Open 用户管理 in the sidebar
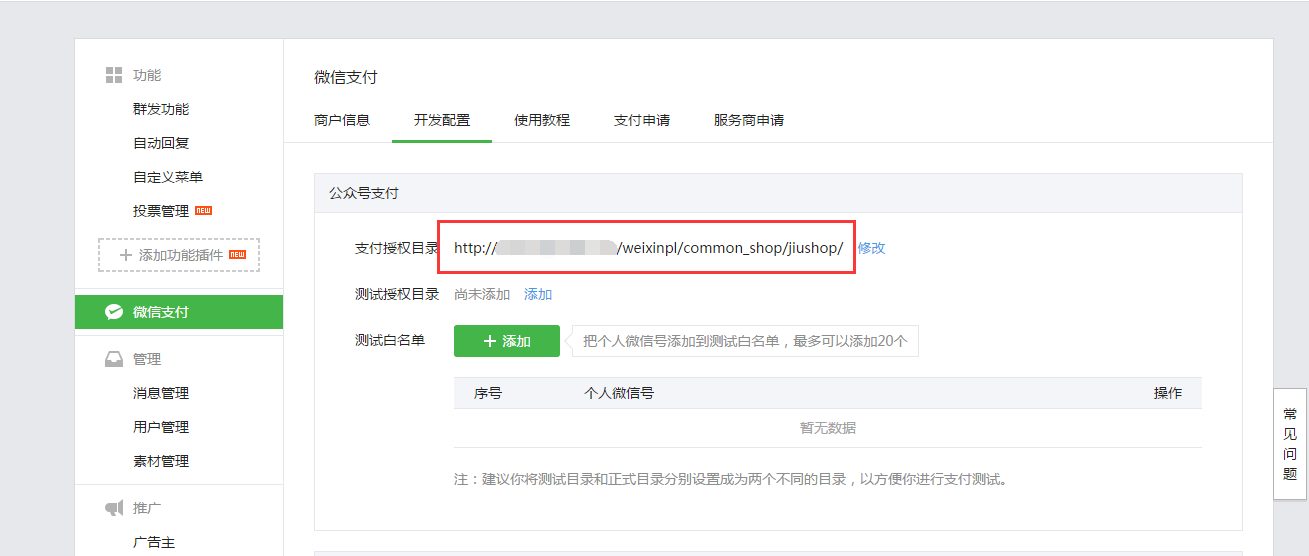This screenshot has width=1309, height=556. [x=160, y=427]
